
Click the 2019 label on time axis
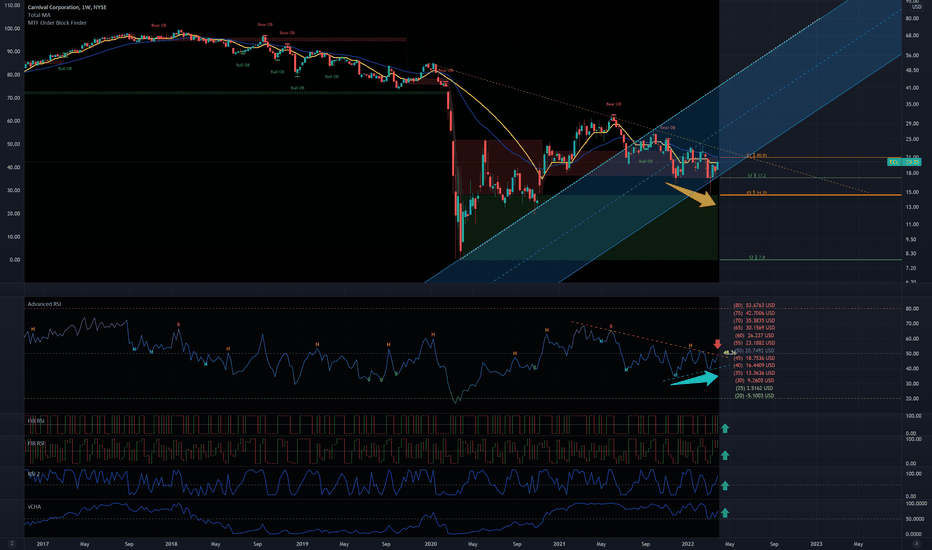[302, 544]
